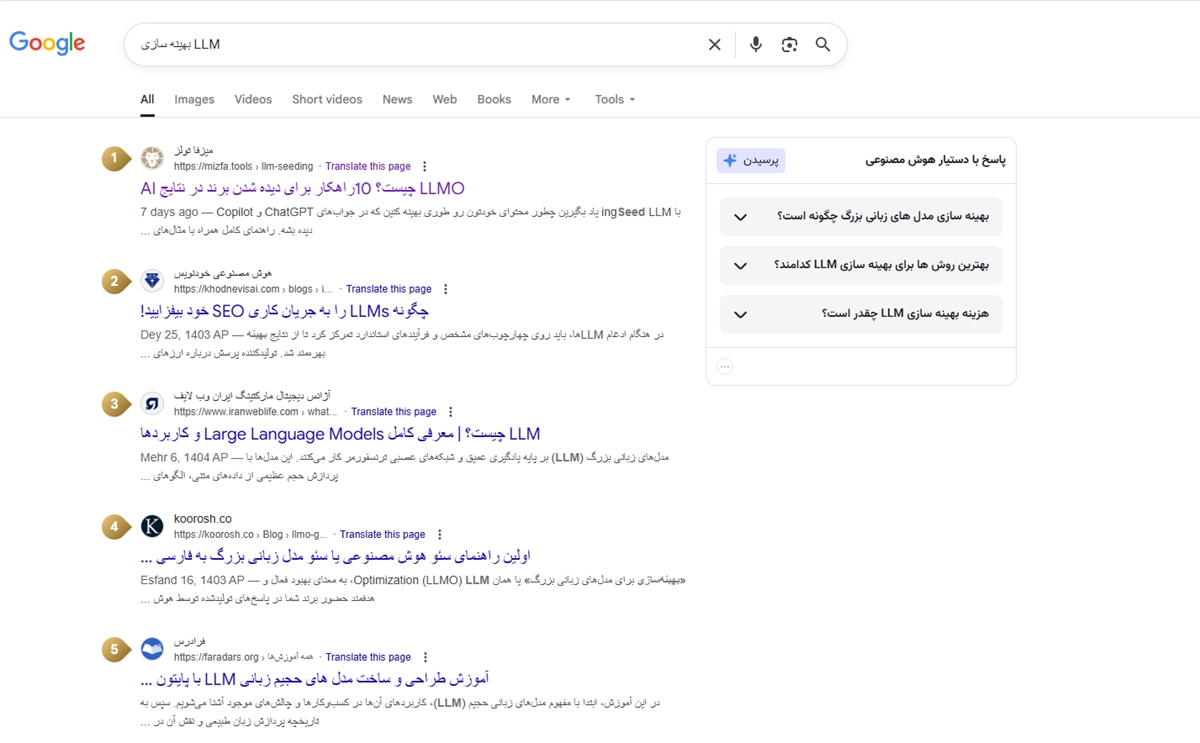
Task: Click the 'میزفا تولز' site name
Action: click(193, 151)
